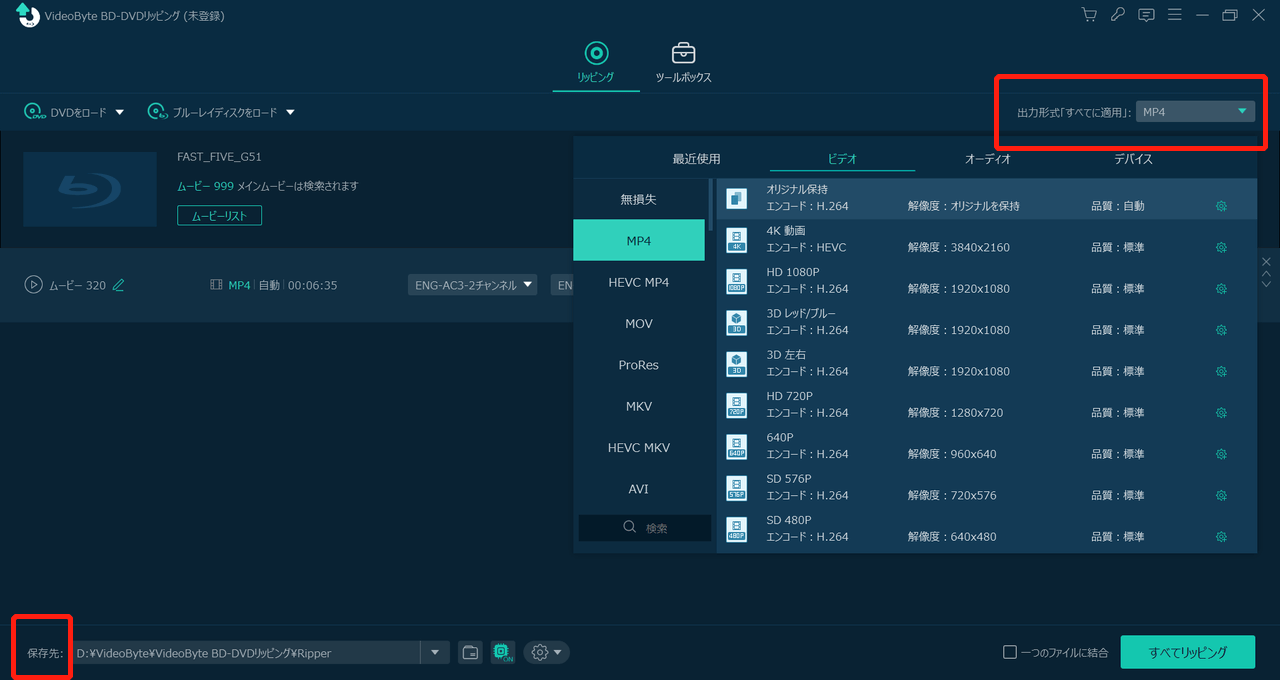The image size is (1280, 680).
Task: Edit ムービー 320 title via pencil icon
Action: coord(118,284)
